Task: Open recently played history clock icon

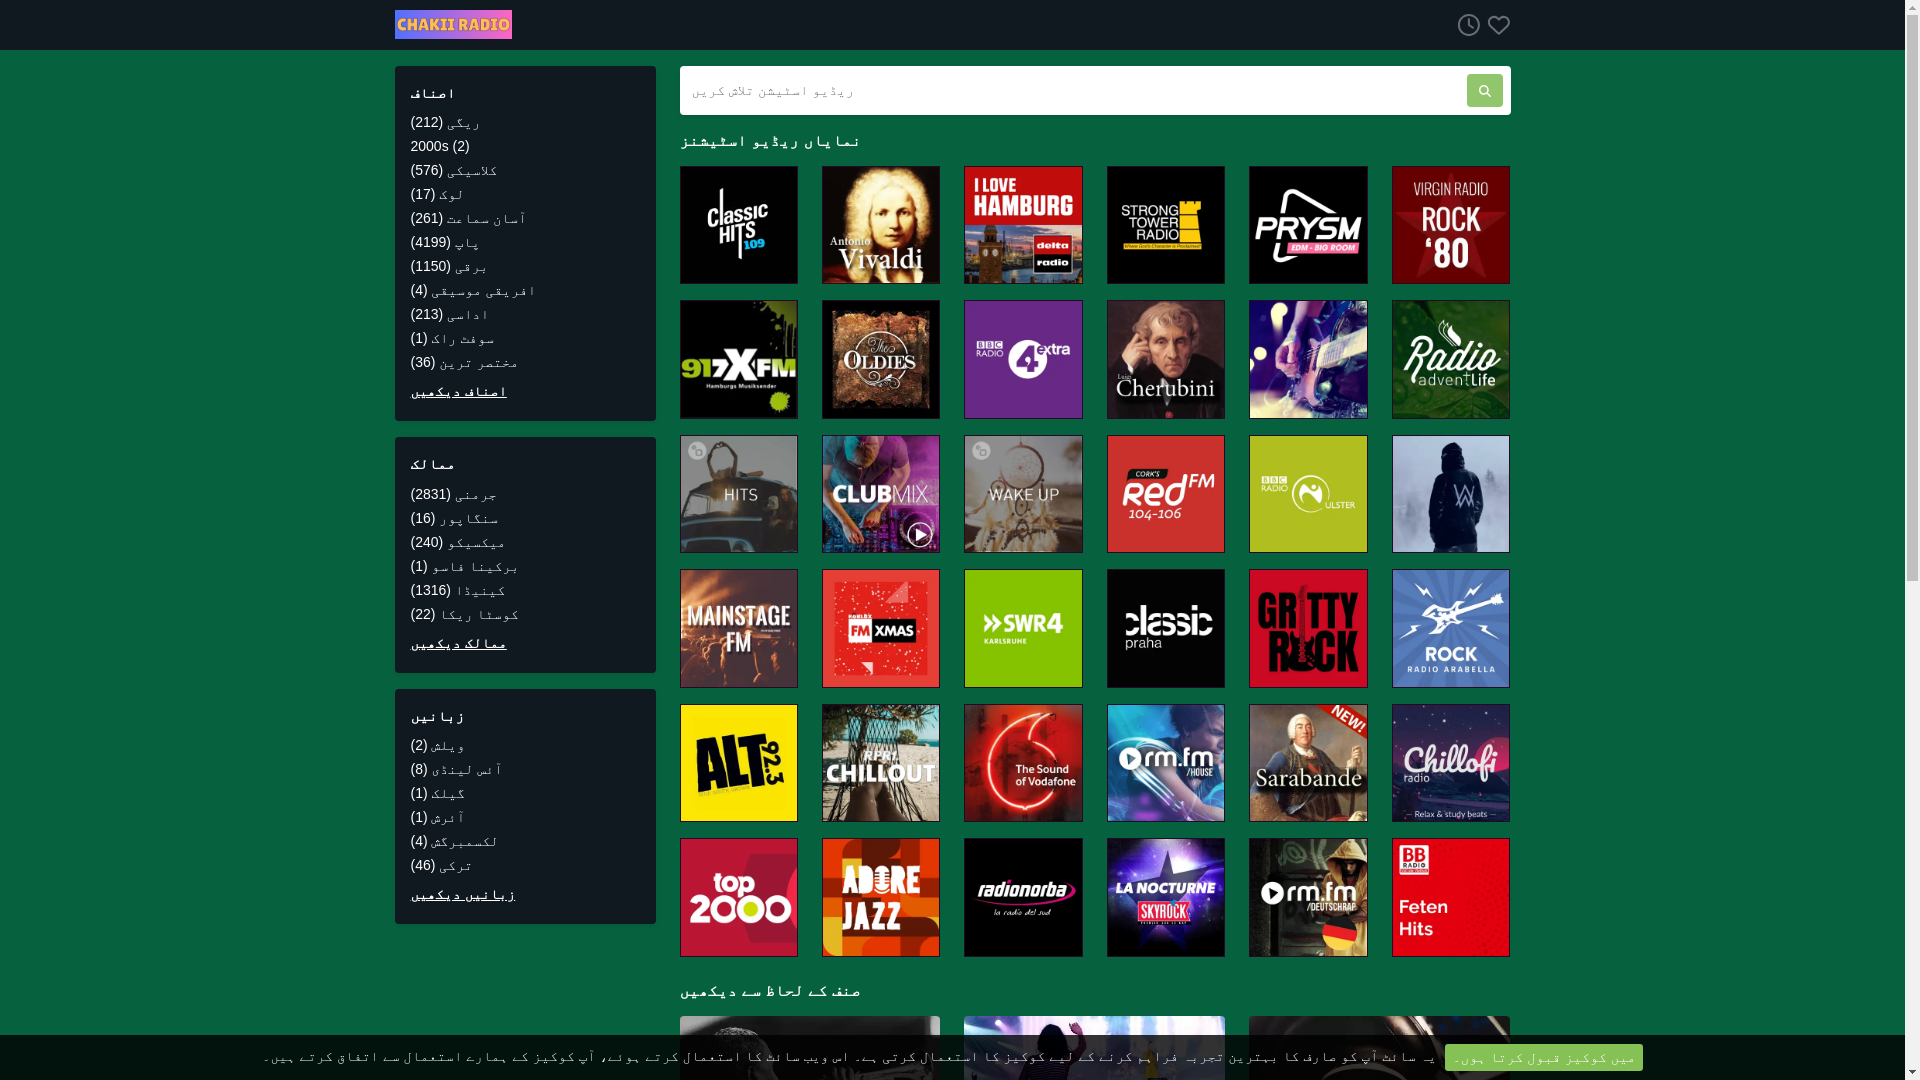Action: [x=1468, y=25]
